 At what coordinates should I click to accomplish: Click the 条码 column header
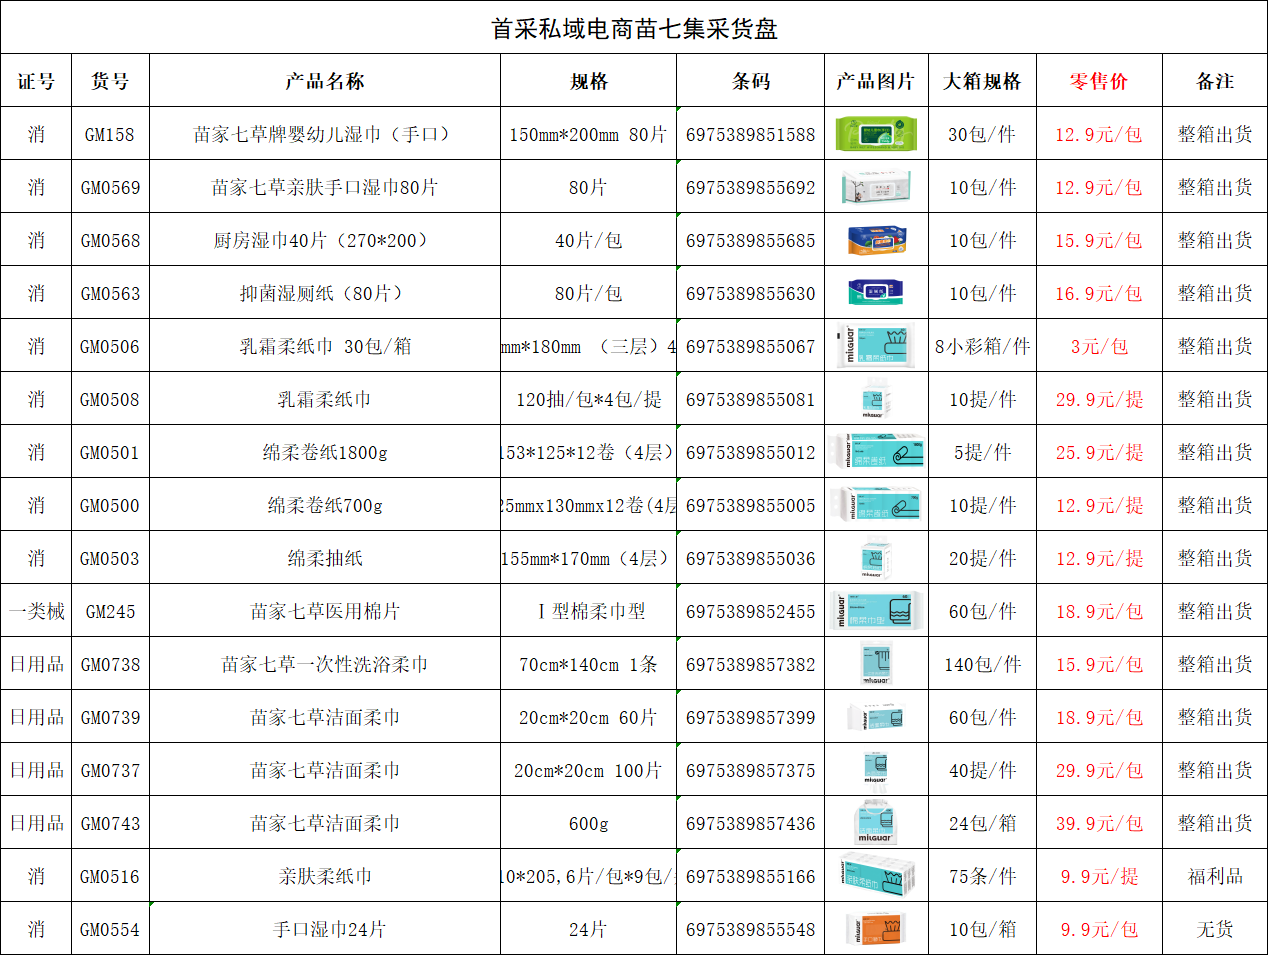(x=751, y=80)
